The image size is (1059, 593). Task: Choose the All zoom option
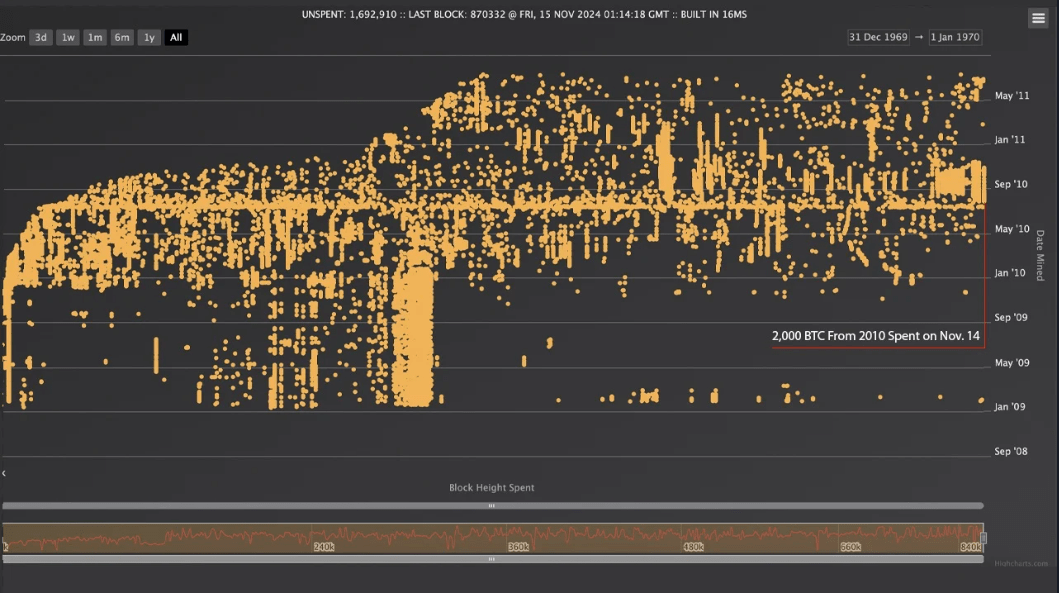[x=176, y=37]
